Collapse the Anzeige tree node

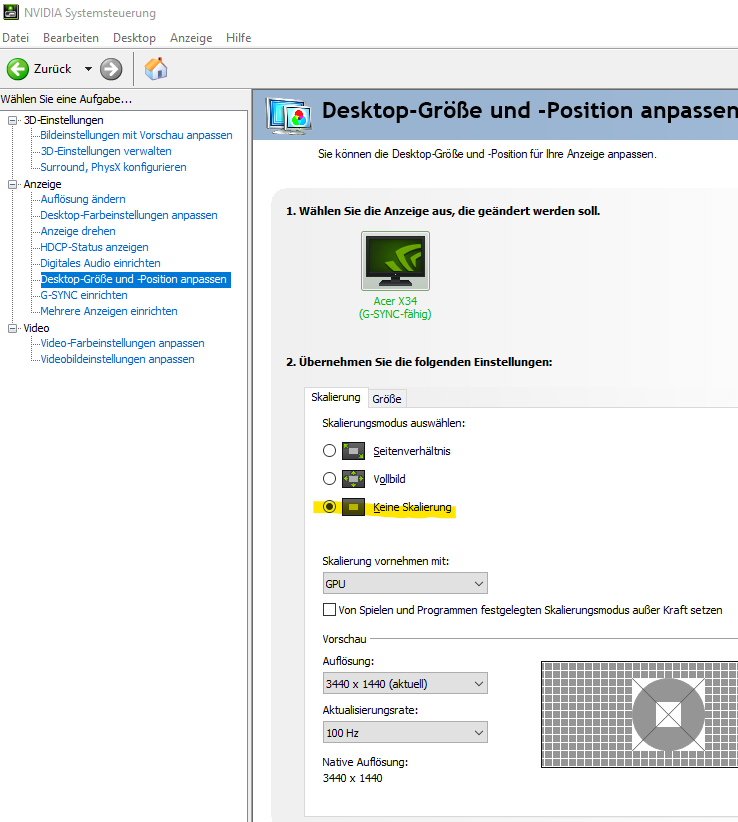tap(13, 185)
